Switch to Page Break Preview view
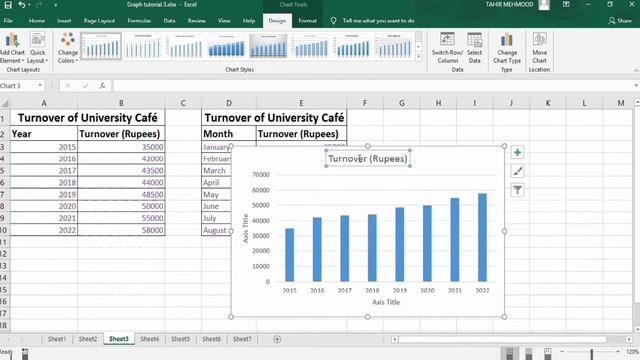This screenshot has width=640, height=360. pyautogui.click(x=548, y=352)
